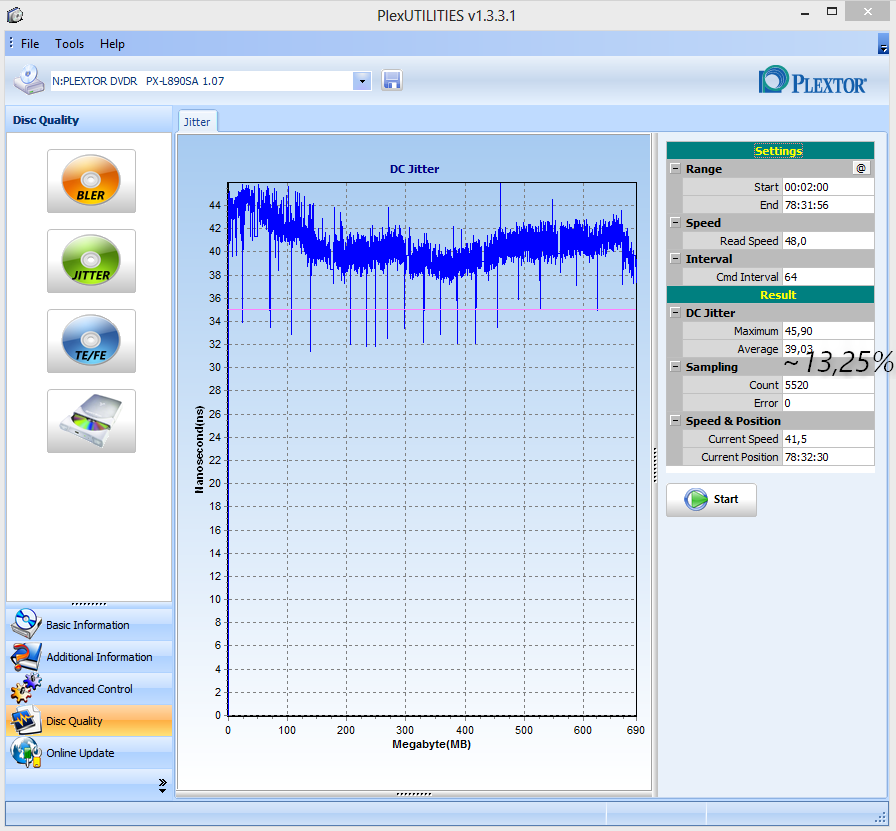The height and width of the screenshot is (831, 896).
Task: Click the Result header label
Action: click(x=778, y=295)
